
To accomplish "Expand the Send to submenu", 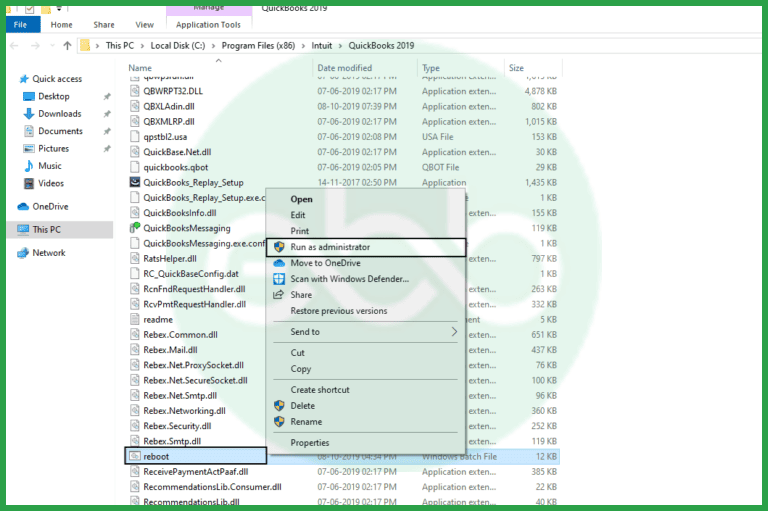I will coord(365,332).
